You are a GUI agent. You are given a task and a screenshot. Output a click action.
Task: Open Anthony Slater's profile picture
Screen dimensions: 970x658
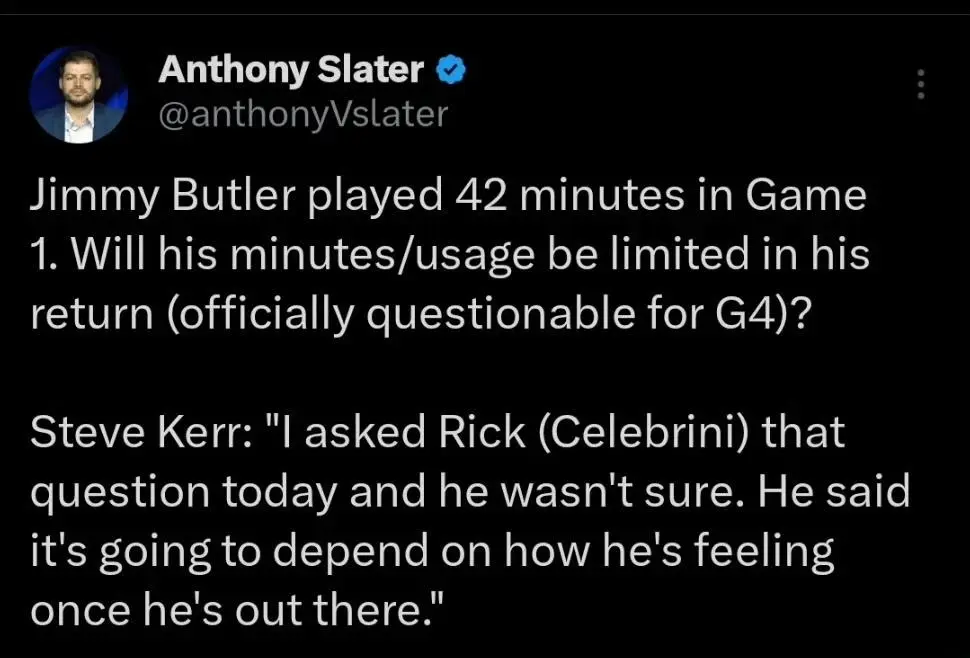tap(79, 95)
